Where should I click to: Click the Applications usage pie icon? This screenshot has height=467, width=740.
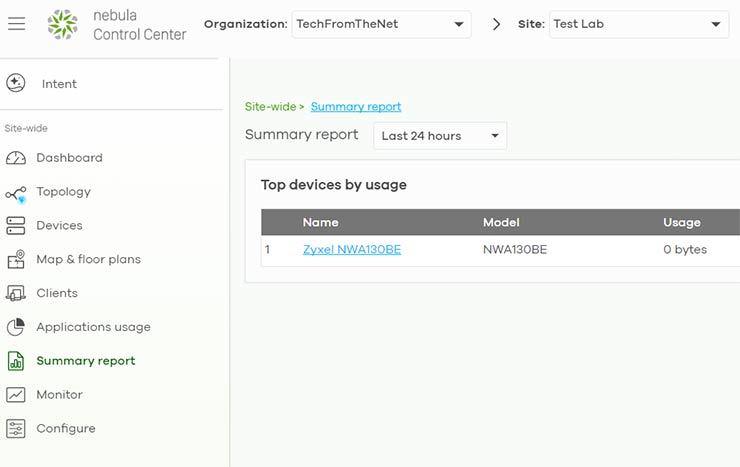click(x=16, y=327)
